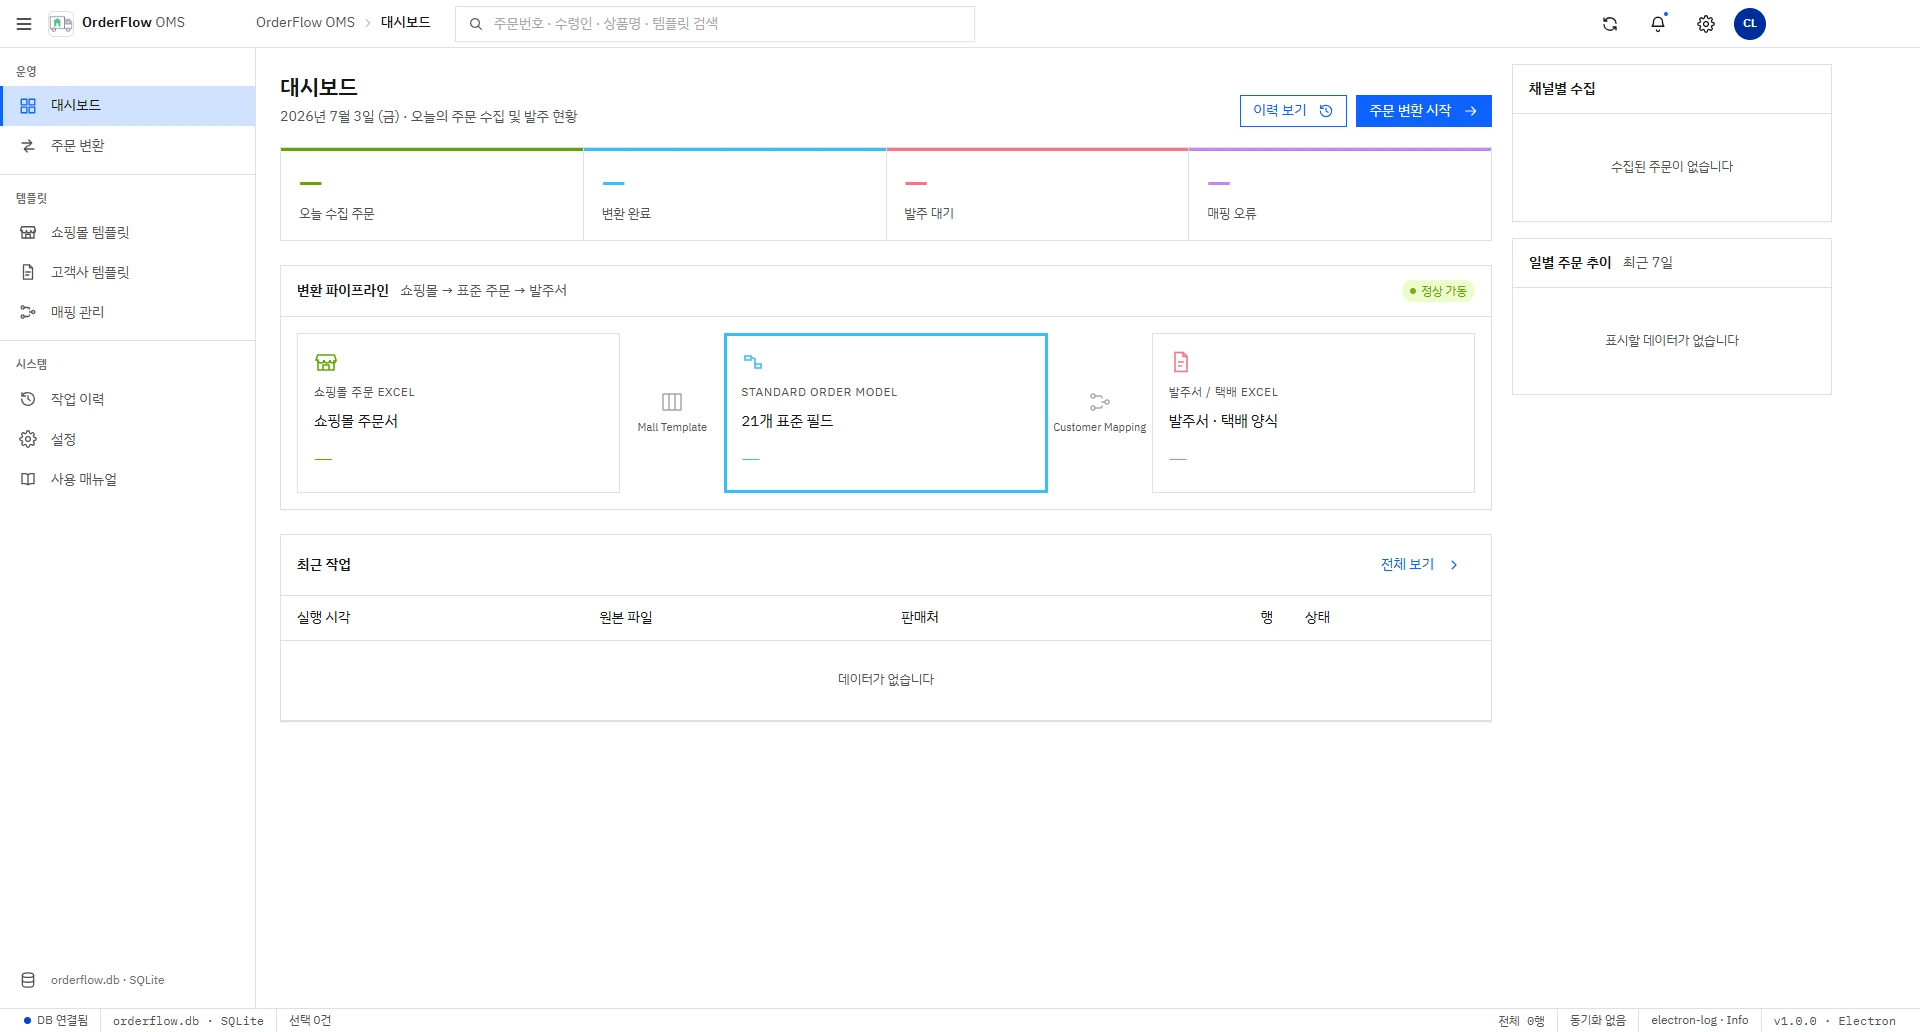Screen dimensions: 1920x1032
Task: Open 고객사 템플릿 sidebar item
Action: 128,273
